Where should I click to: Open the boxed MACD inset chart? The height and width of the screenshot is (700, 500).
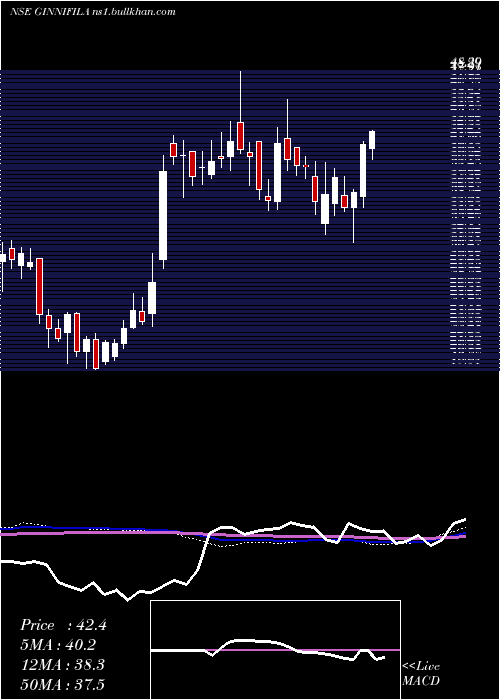[x=275, y=650]
